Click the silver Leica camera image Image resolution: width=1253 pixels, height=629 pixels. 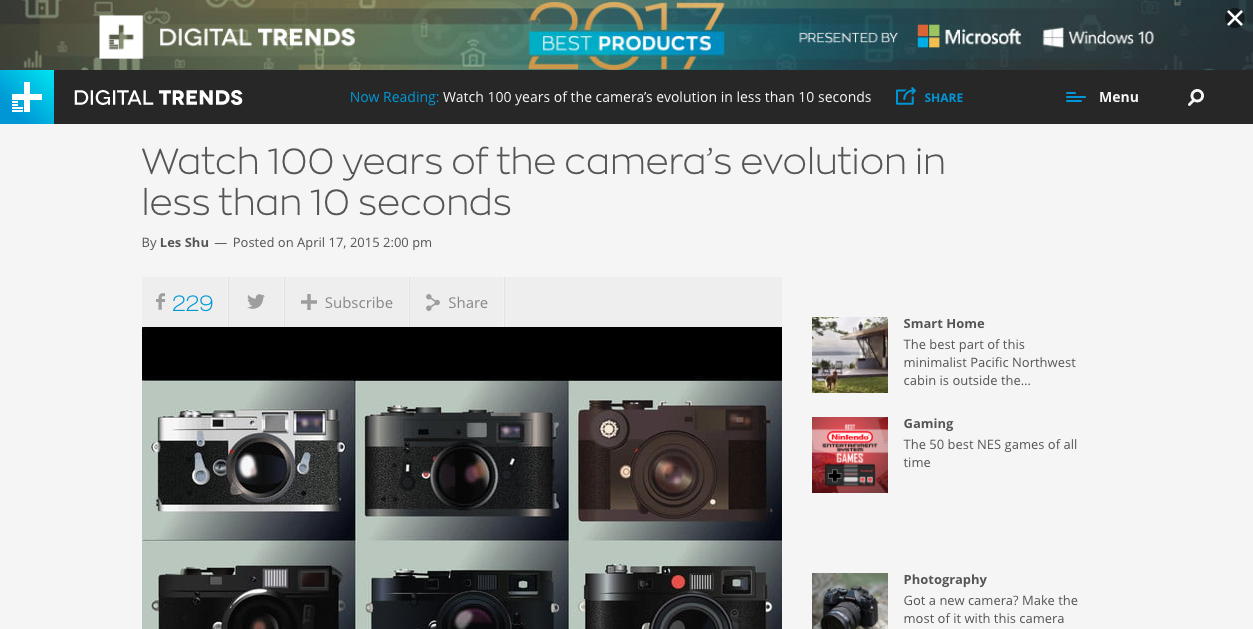(x=249, y=460)
